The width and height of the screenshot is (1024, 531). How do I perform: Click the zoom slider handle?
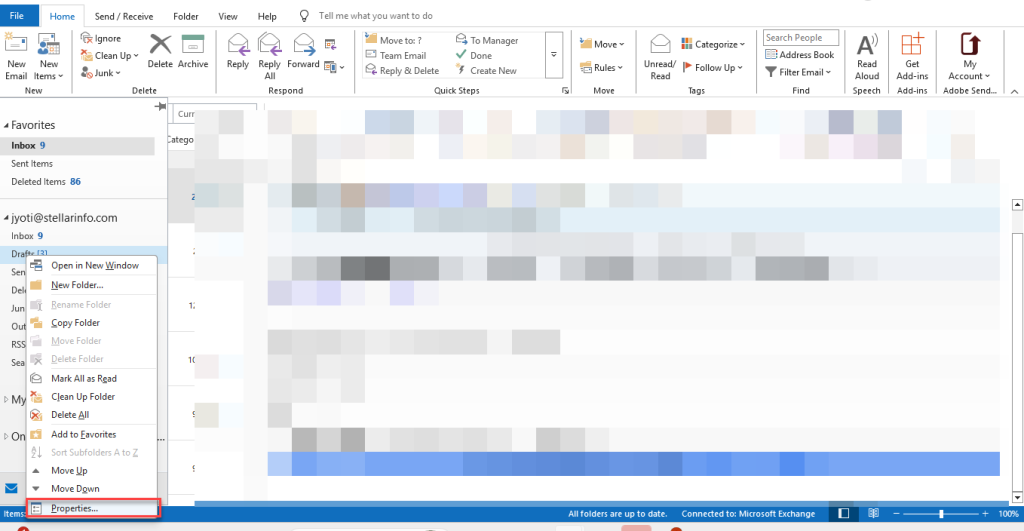[941, 514]
